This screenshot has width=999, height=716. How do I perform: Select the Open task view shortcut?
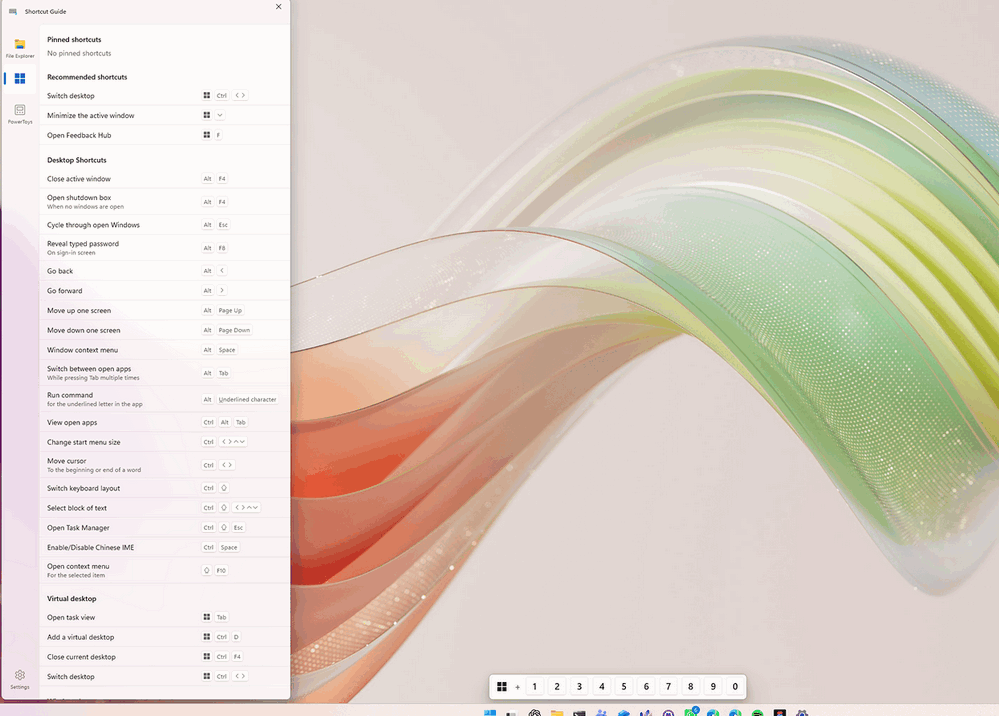coord(164,617)
